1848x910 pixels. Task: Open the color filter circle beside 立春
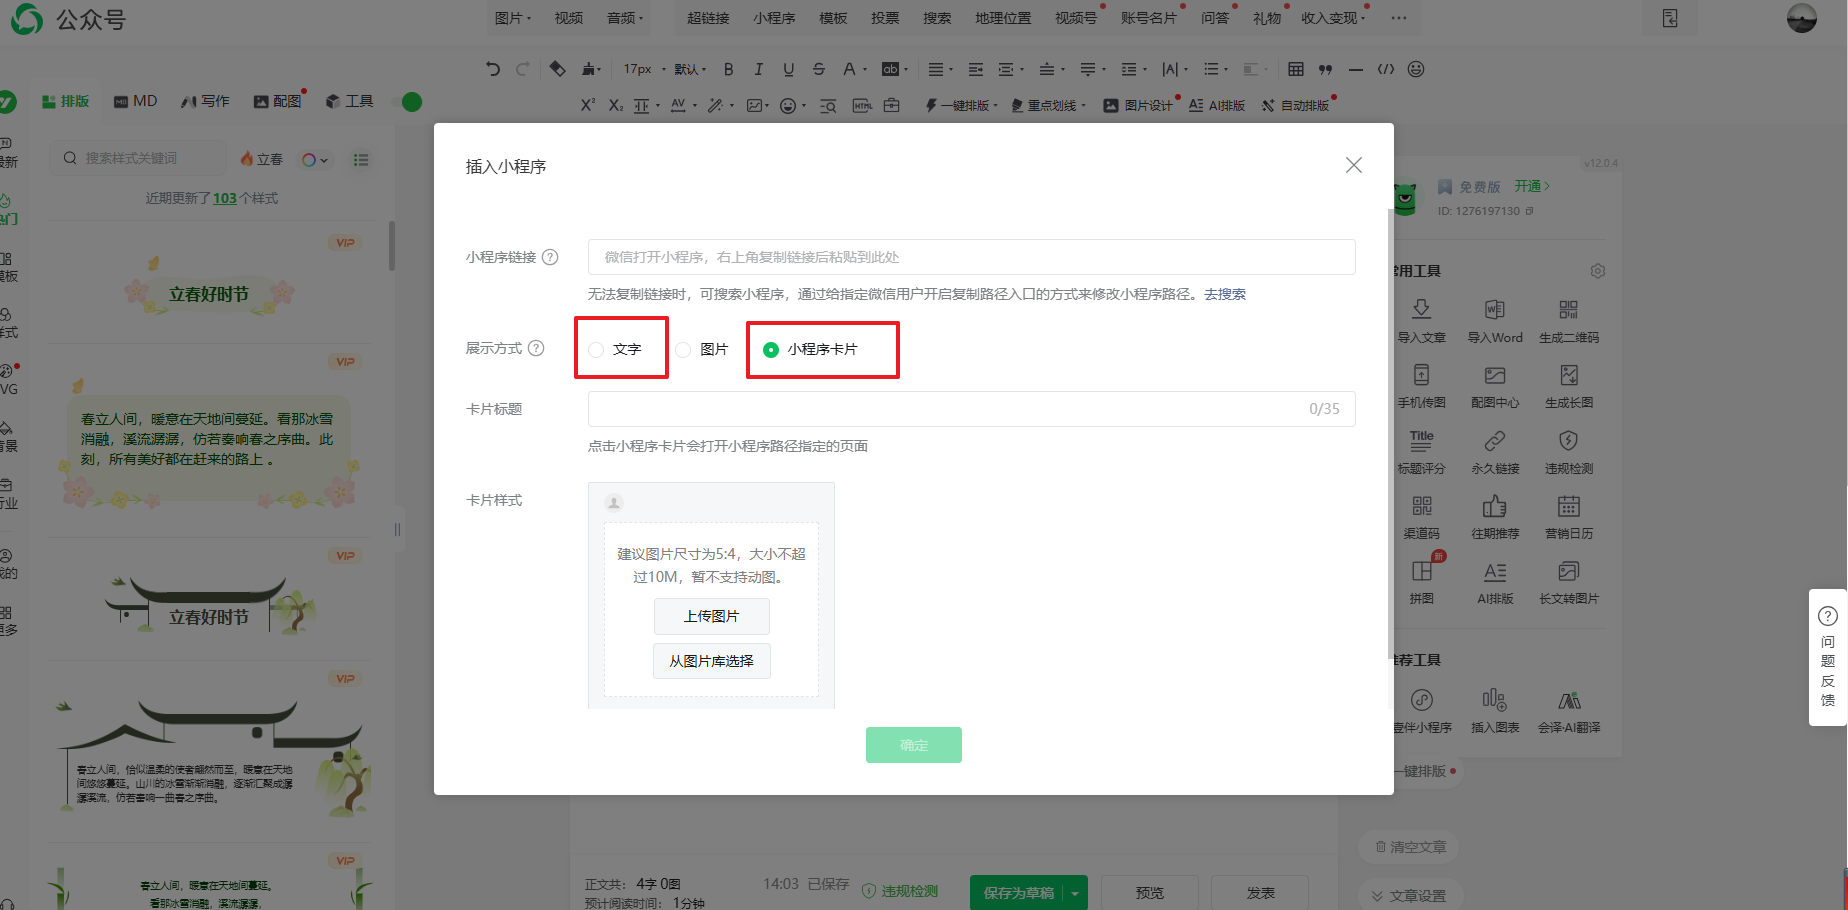point(314,159)
